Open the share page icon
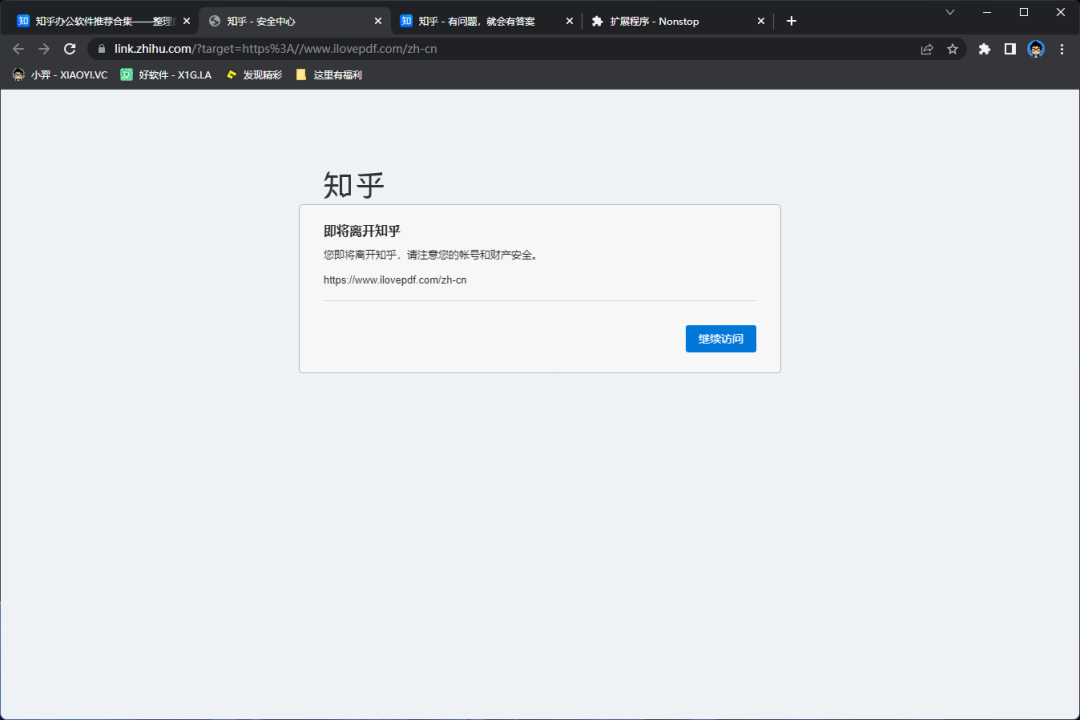 point(927,49)
